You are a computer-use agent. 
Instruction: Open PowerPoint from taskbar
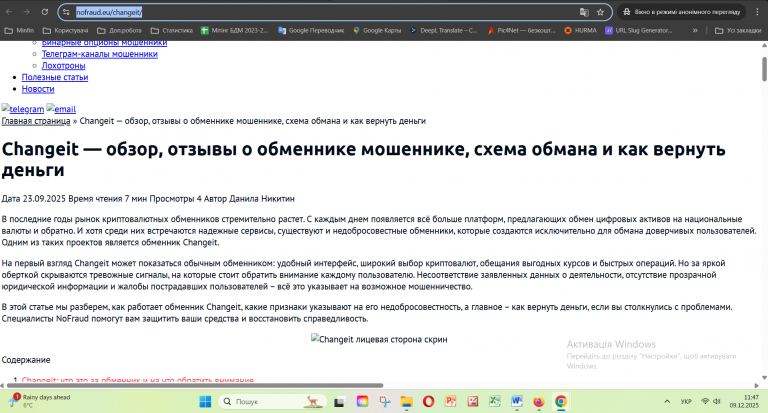[x=451, y=402]
